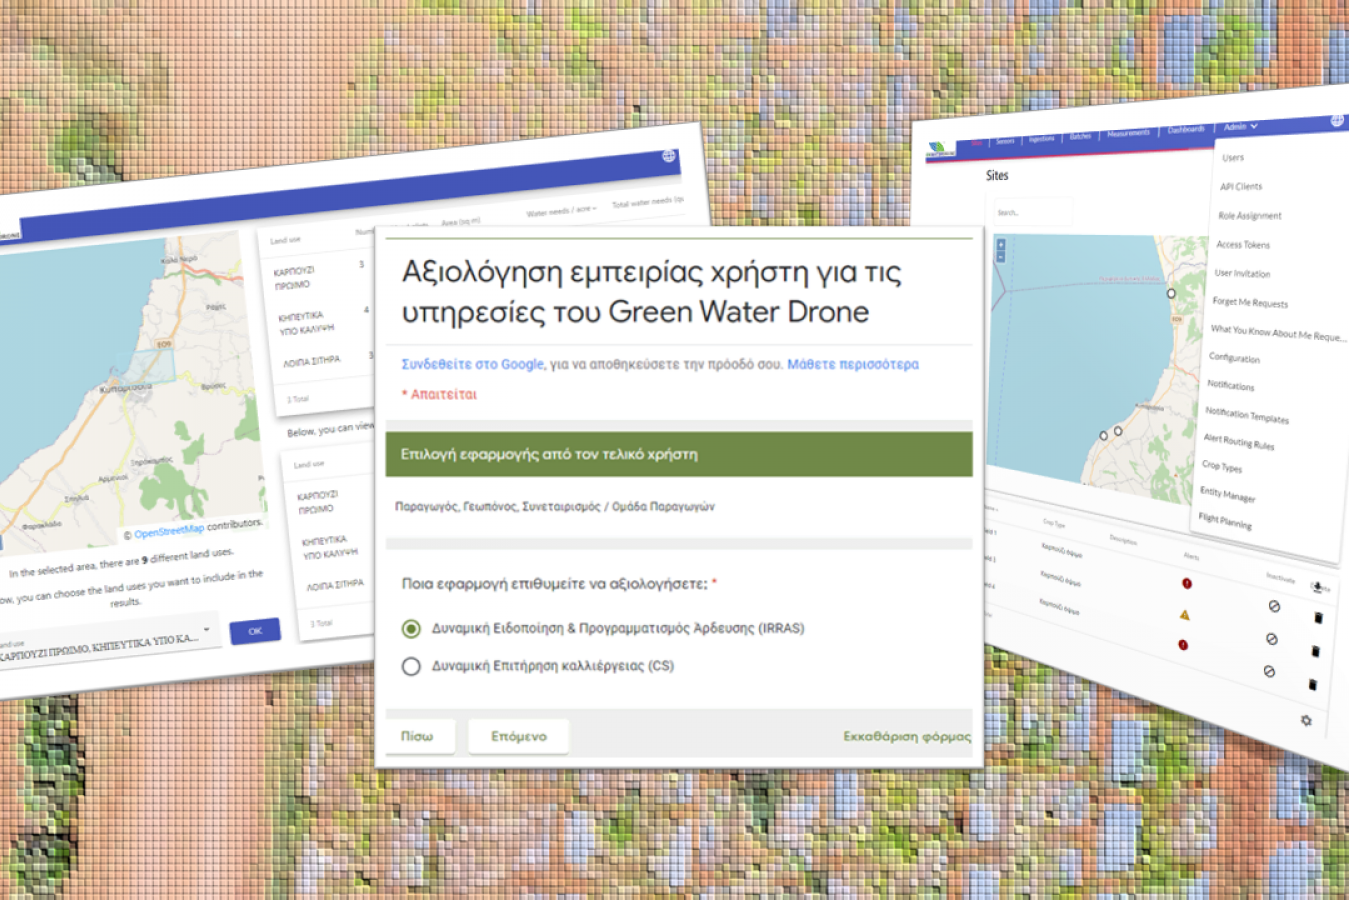Select Configuration in the Admin menu
The width and height of the screenshot is (1349, 900).
pos(1234,358)
